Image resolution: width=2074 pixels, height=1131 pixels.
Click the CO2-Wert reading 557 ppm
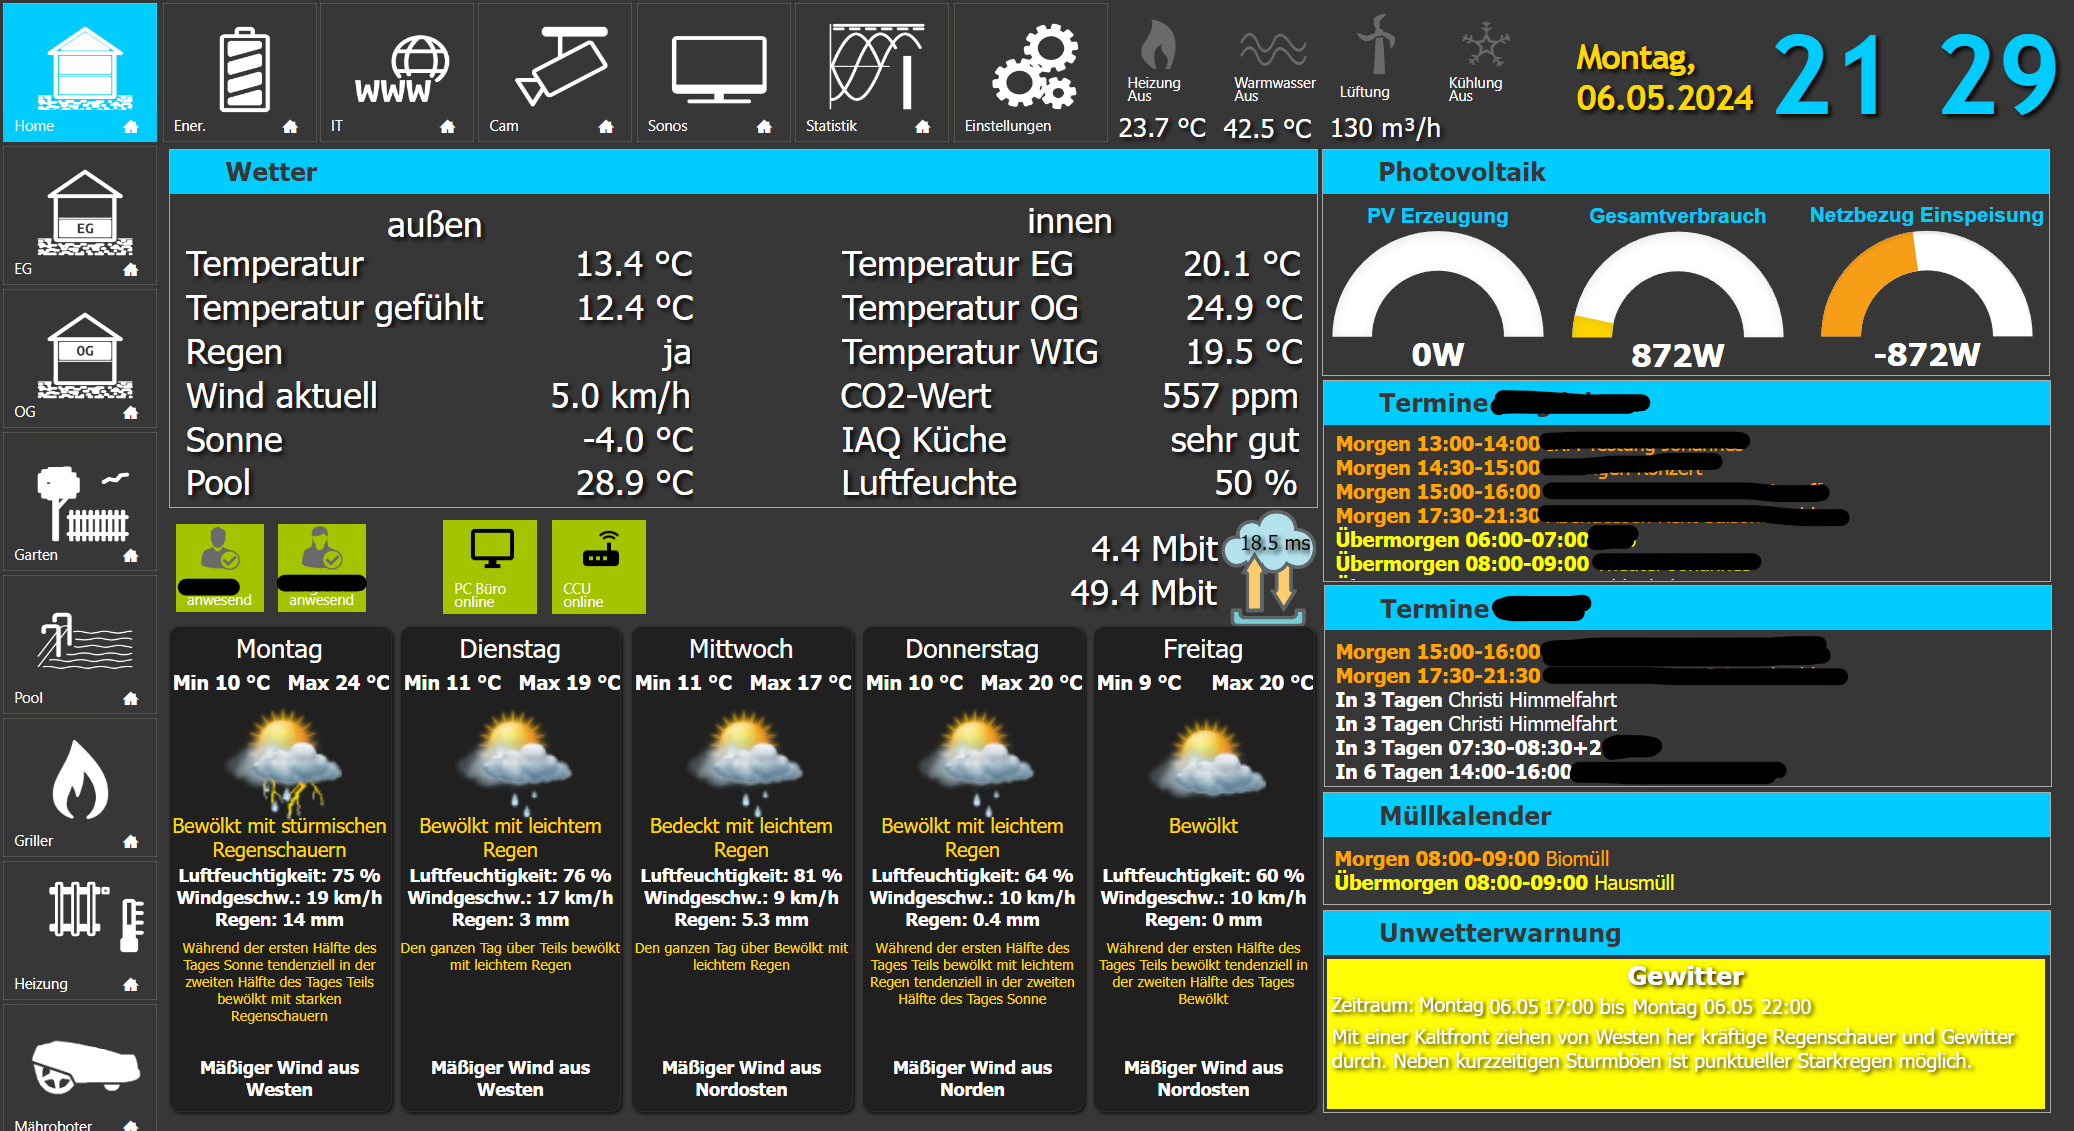coord(1230,396)
